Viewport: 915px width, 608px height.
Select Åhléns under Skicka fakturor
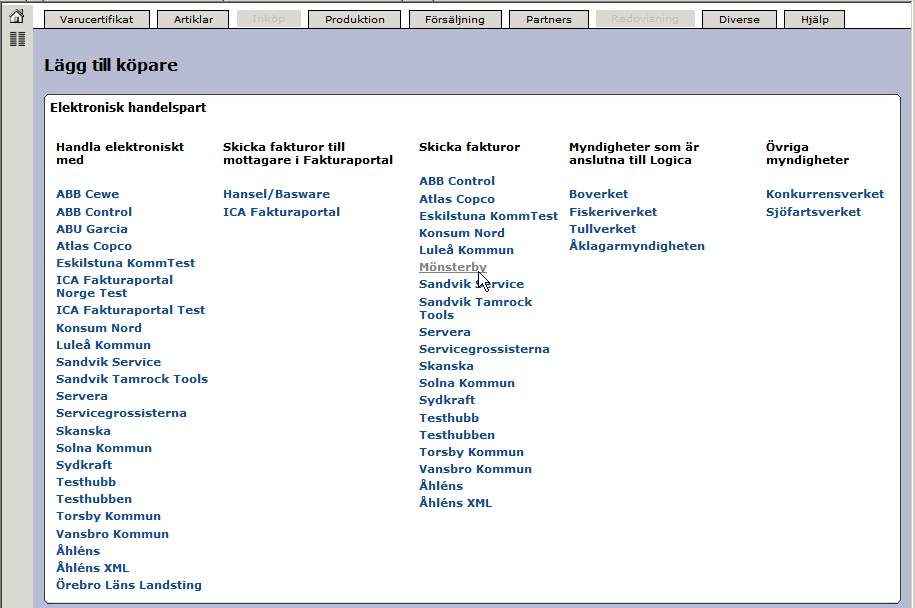[x=441, y=486]
